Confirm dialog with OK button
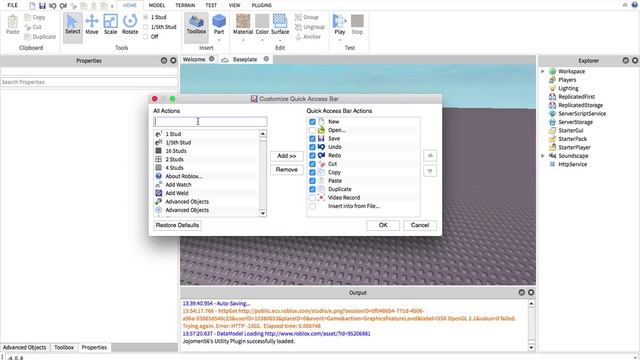Viewport: 640px width, 360px height. tap(383, 225)
